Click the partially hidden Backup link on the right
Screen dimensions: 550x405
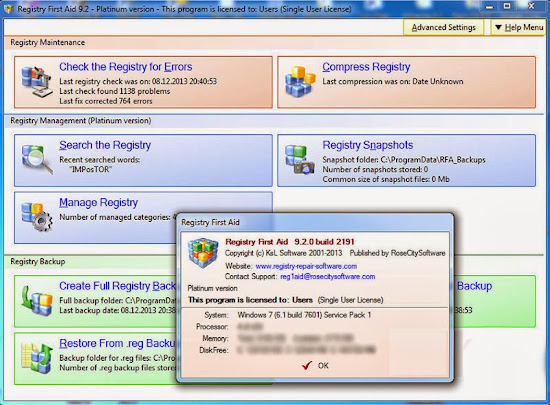[x=474, y=286]
